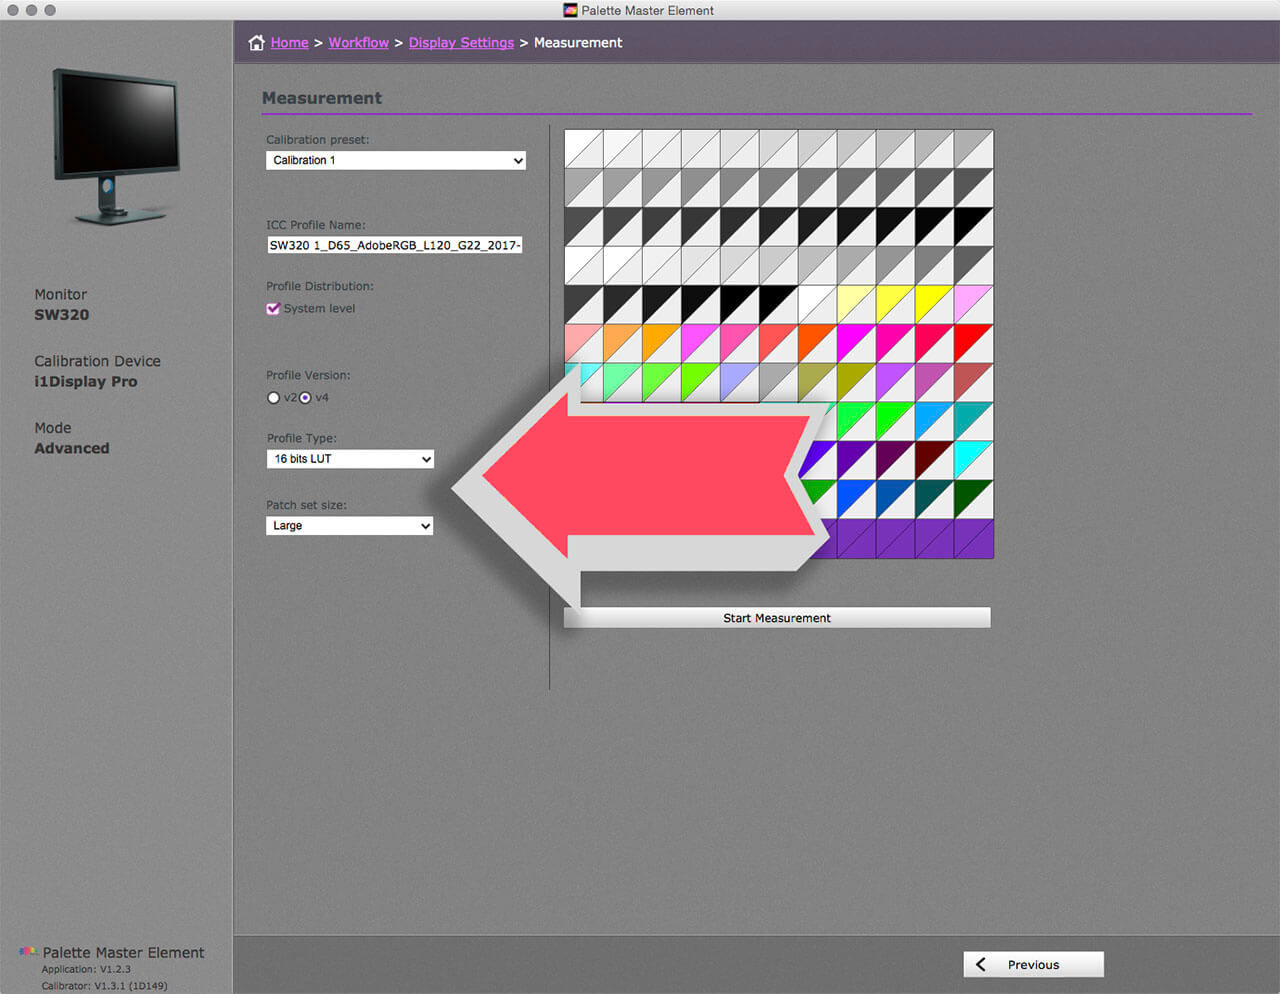Open the Home breadcrumb link

289,42
